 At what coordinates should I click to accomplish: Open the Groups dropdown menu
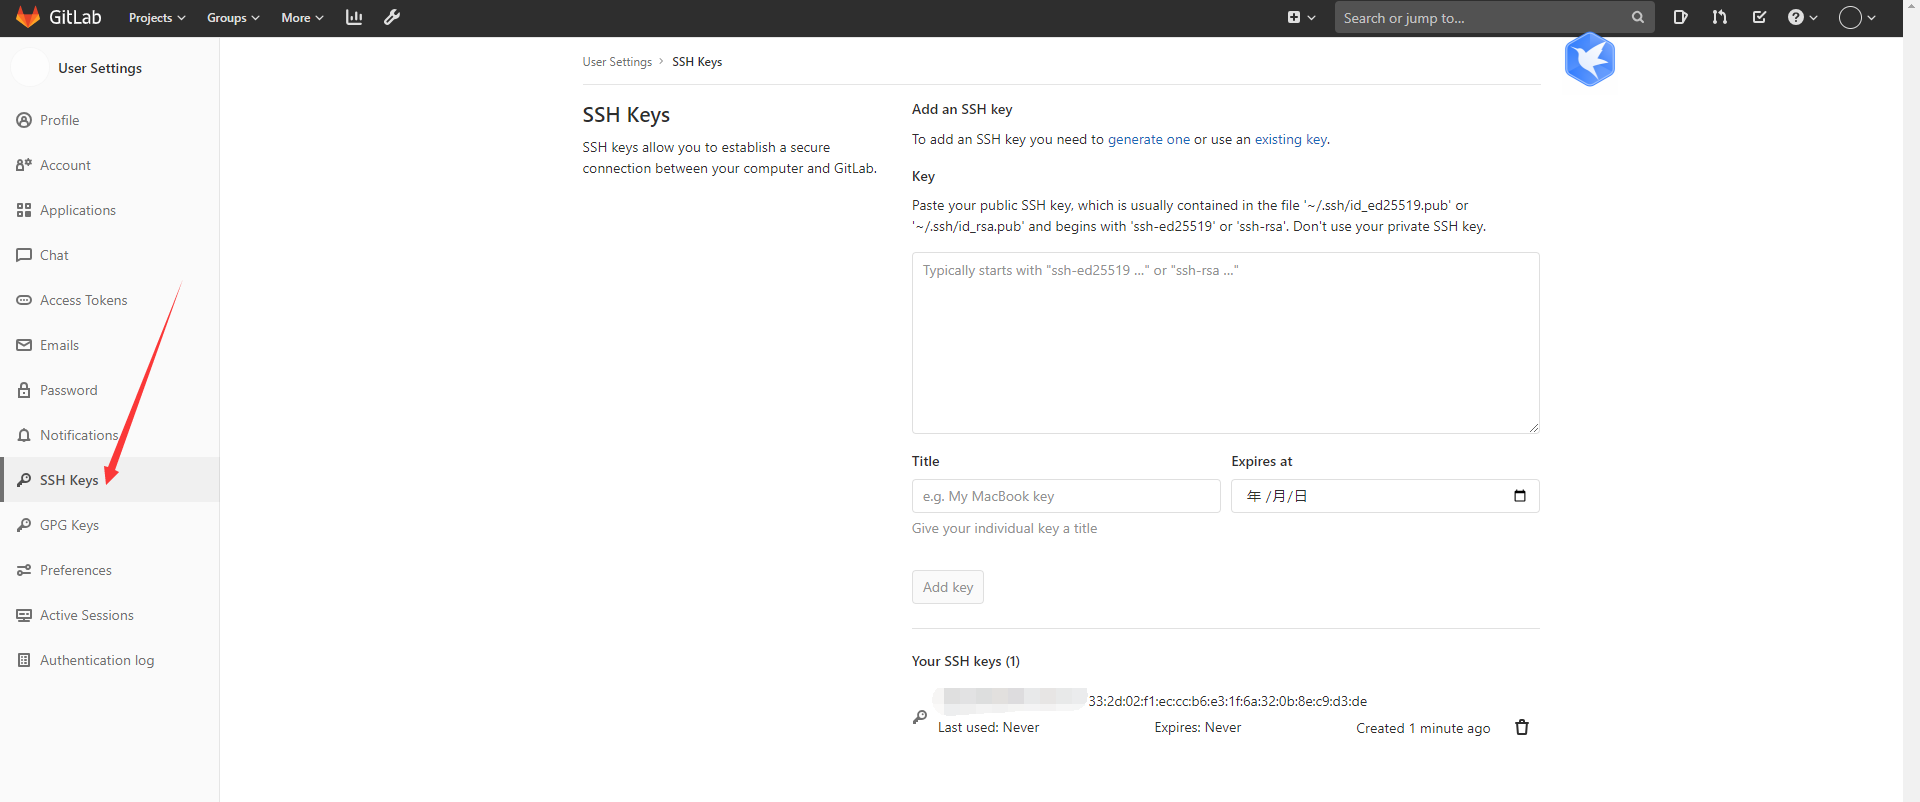point(233,18)
